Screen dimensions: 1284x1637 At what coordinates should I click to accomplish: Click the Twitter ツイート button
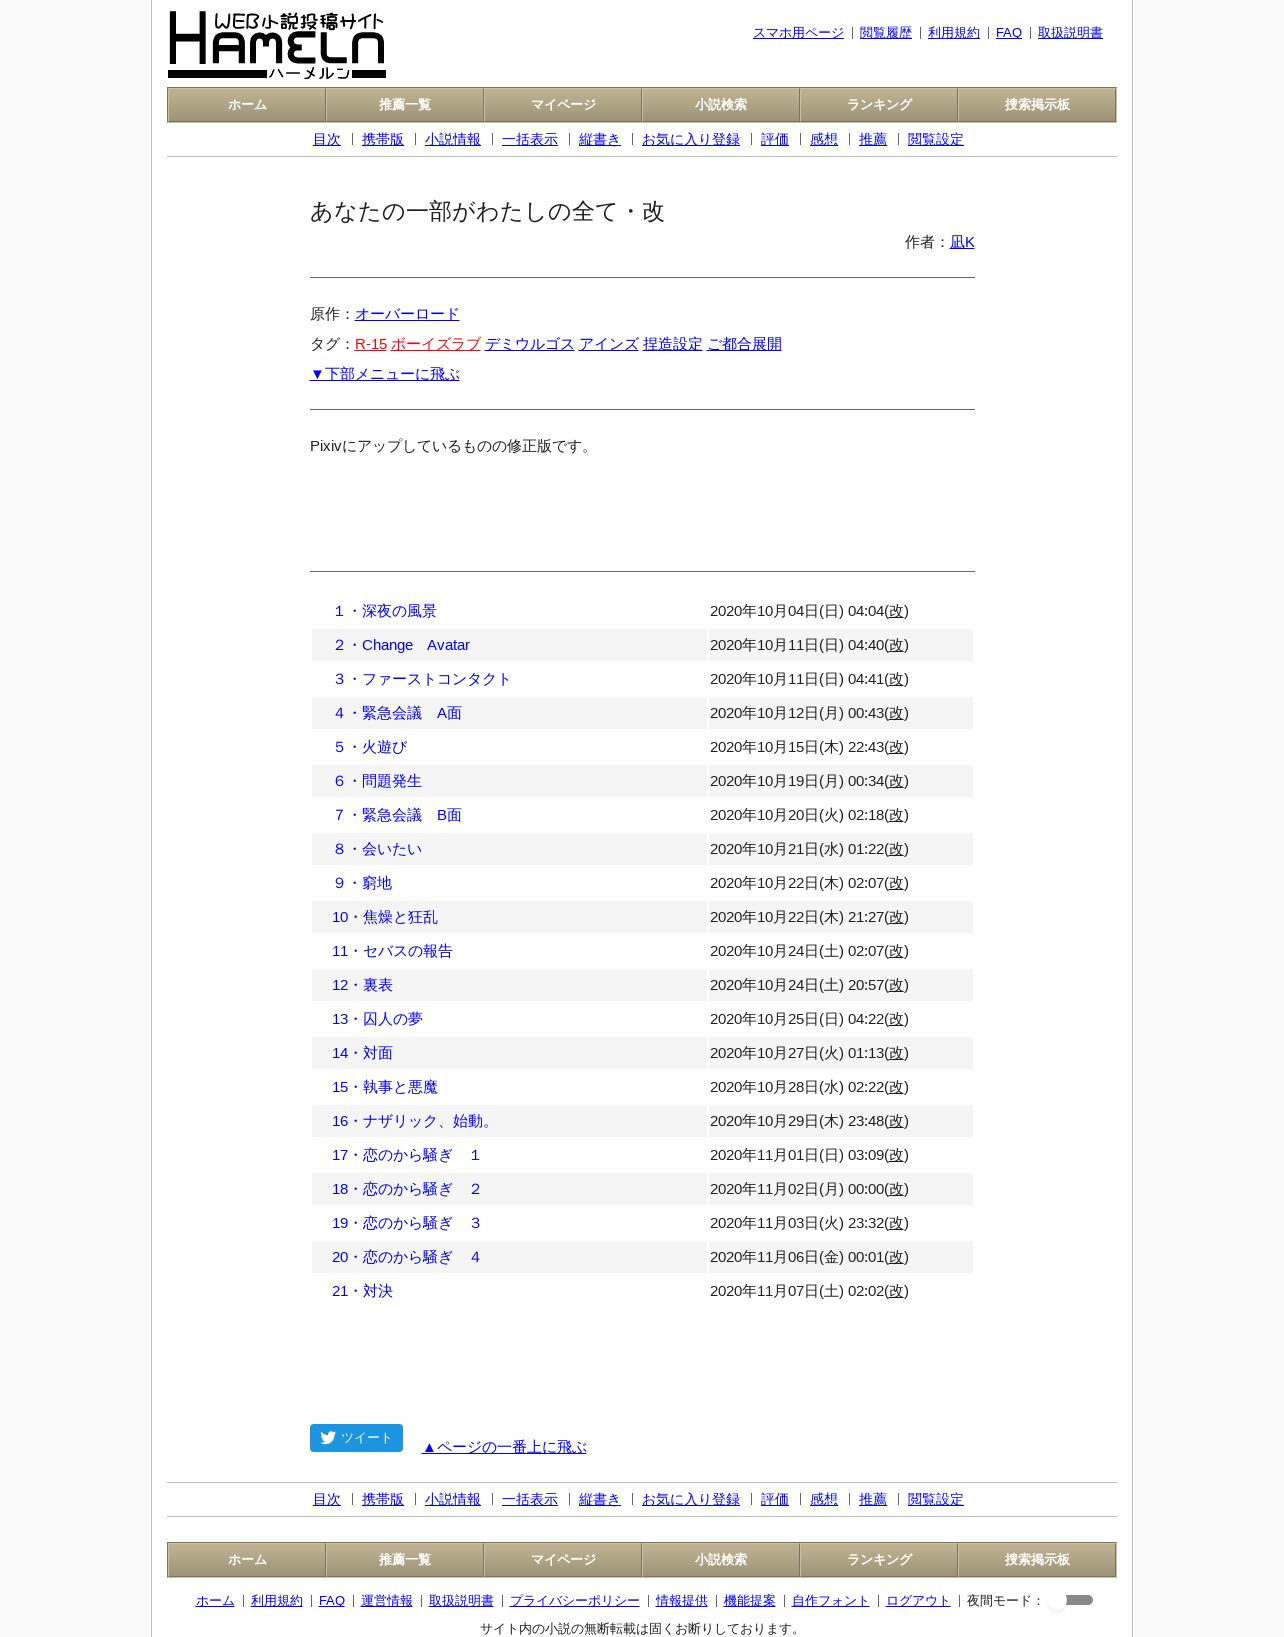pyautogui.click(x=356, y=1438)
